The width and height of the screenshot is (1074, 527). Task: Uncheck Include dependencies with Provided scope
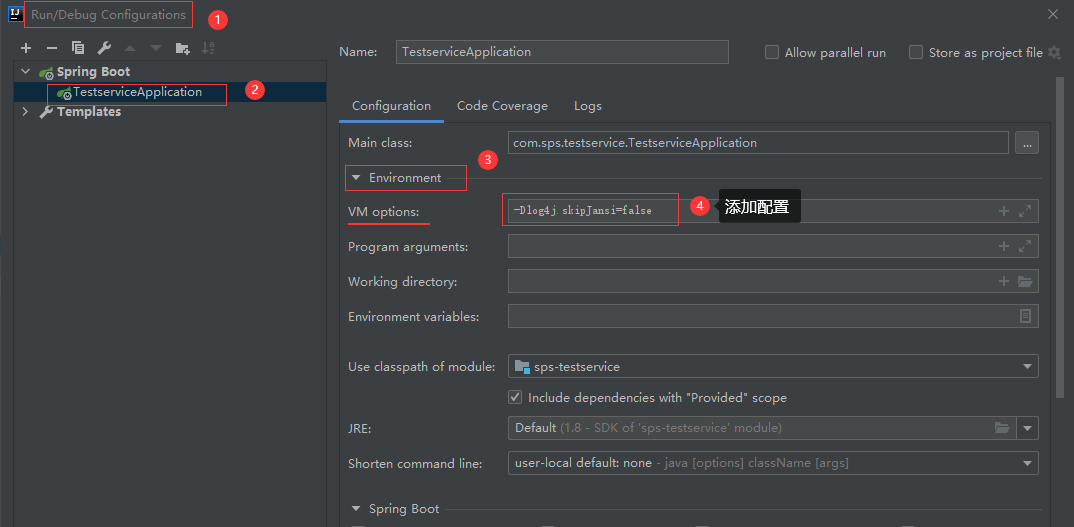pyautogui.click(x=515, y=397)
